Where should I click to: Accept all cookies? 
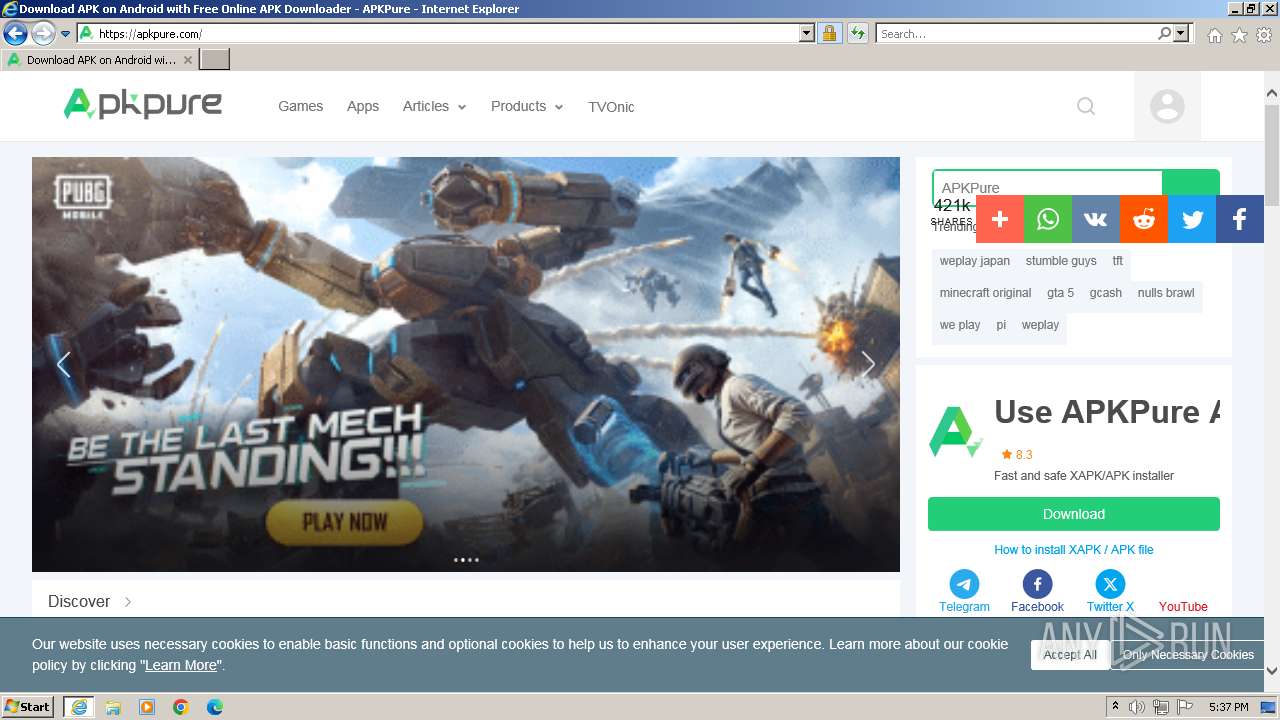tap(1070, 655)
